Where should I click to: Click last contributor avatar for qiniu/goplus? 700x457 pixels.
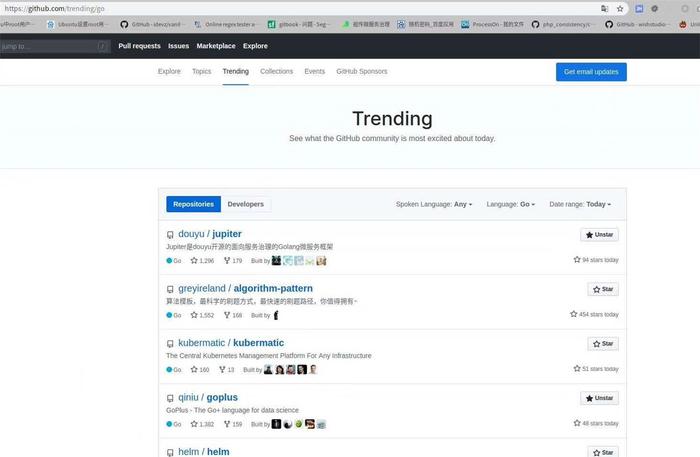click(x=321, y=424)
